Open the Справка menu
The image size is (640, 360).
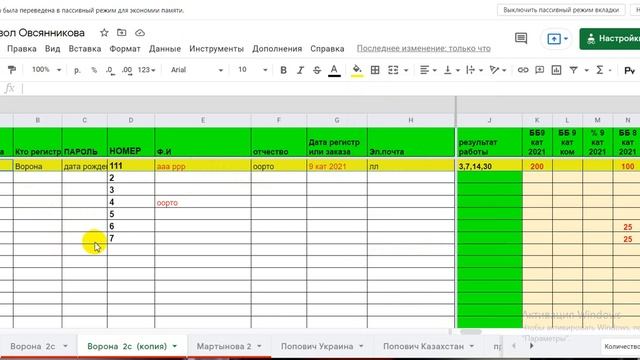point(327,49)
